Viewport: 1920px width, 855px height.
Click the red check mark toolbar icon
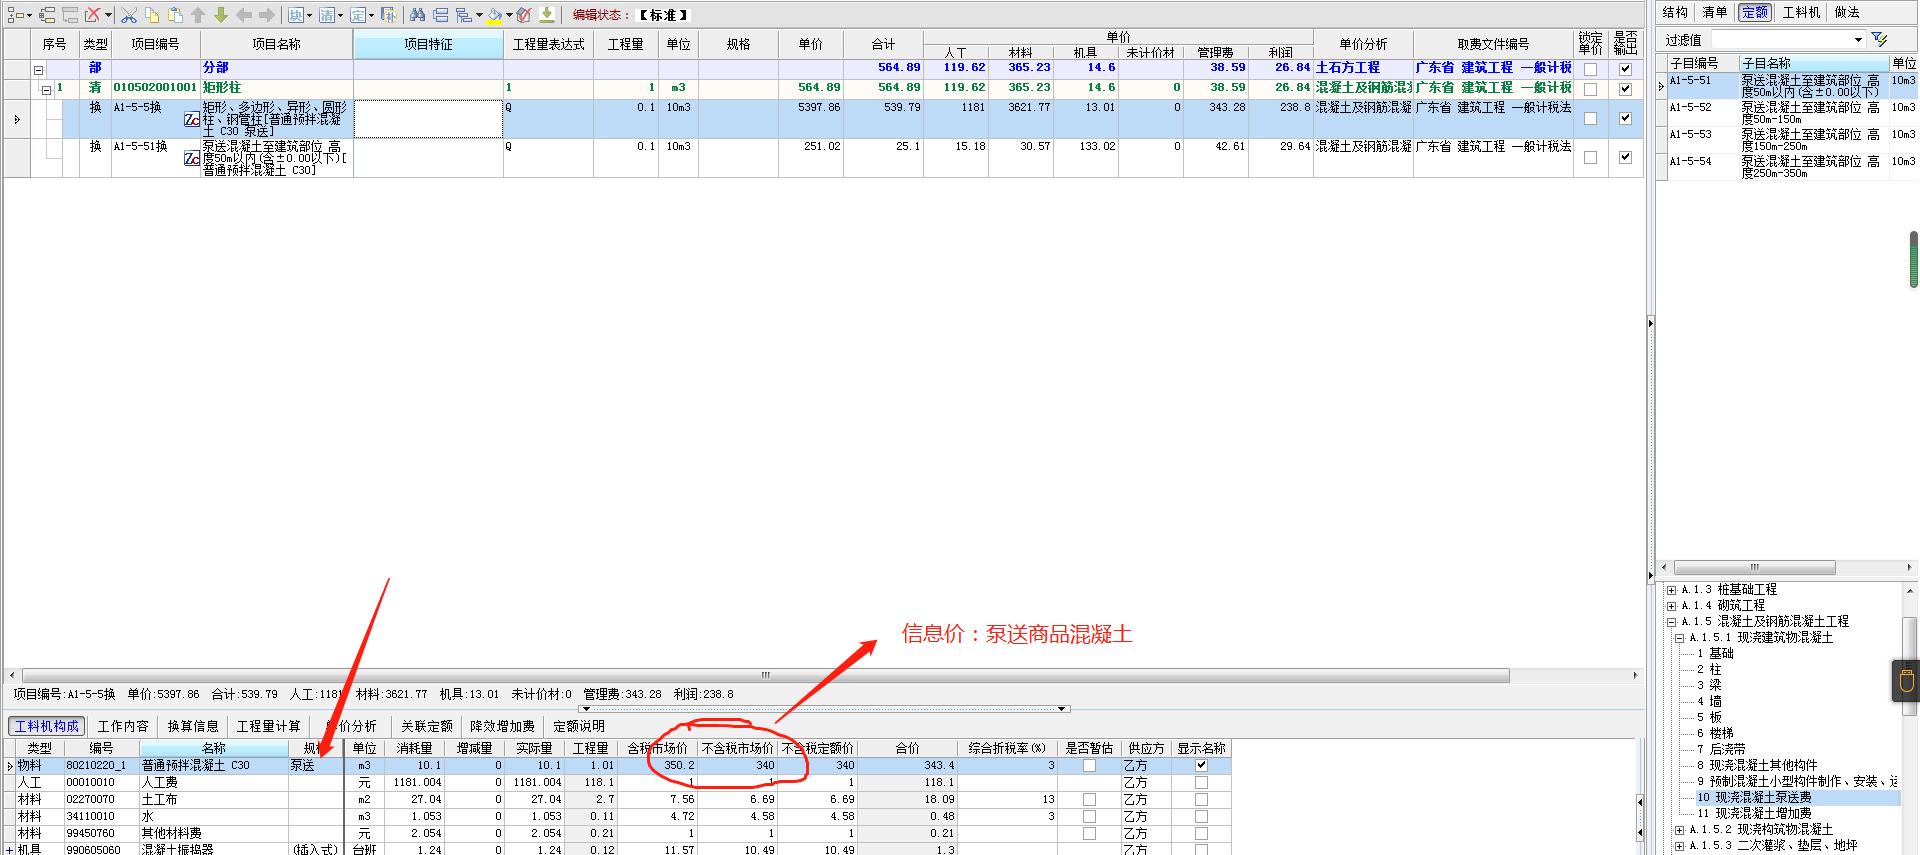pos(523,15)
